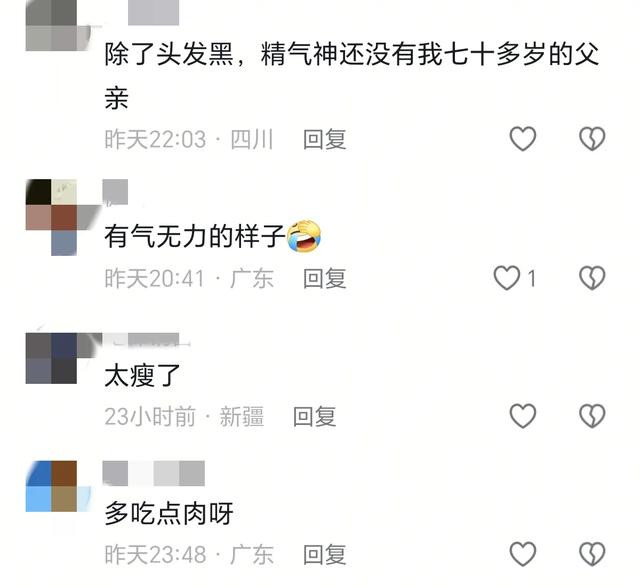Like the 有气无力的样子 comment
The width and height of the screenshot is (640, 587).
point(507,278)
